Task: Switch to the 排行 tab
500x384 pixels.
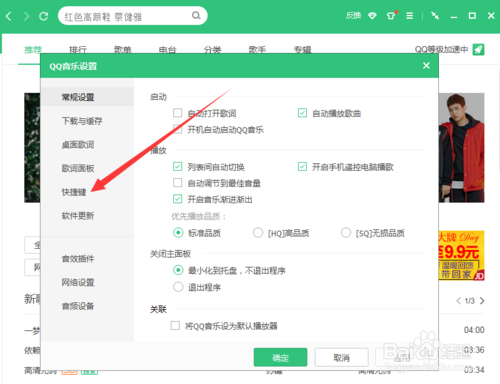Action: (x=78, y=50)
